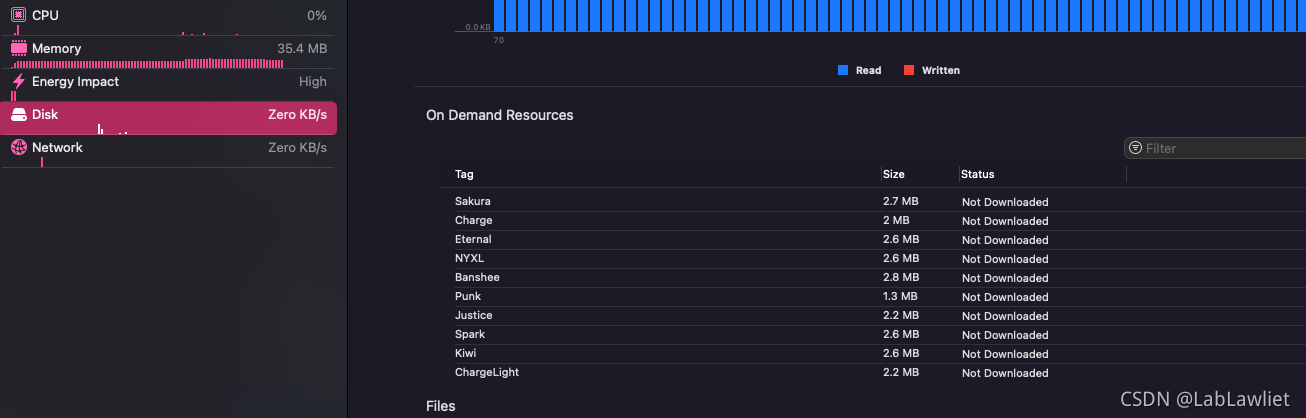The height and width of the screenshot is (418, 1306).
Task: Select the Charge tag row
Action: [x=872, y=220]
